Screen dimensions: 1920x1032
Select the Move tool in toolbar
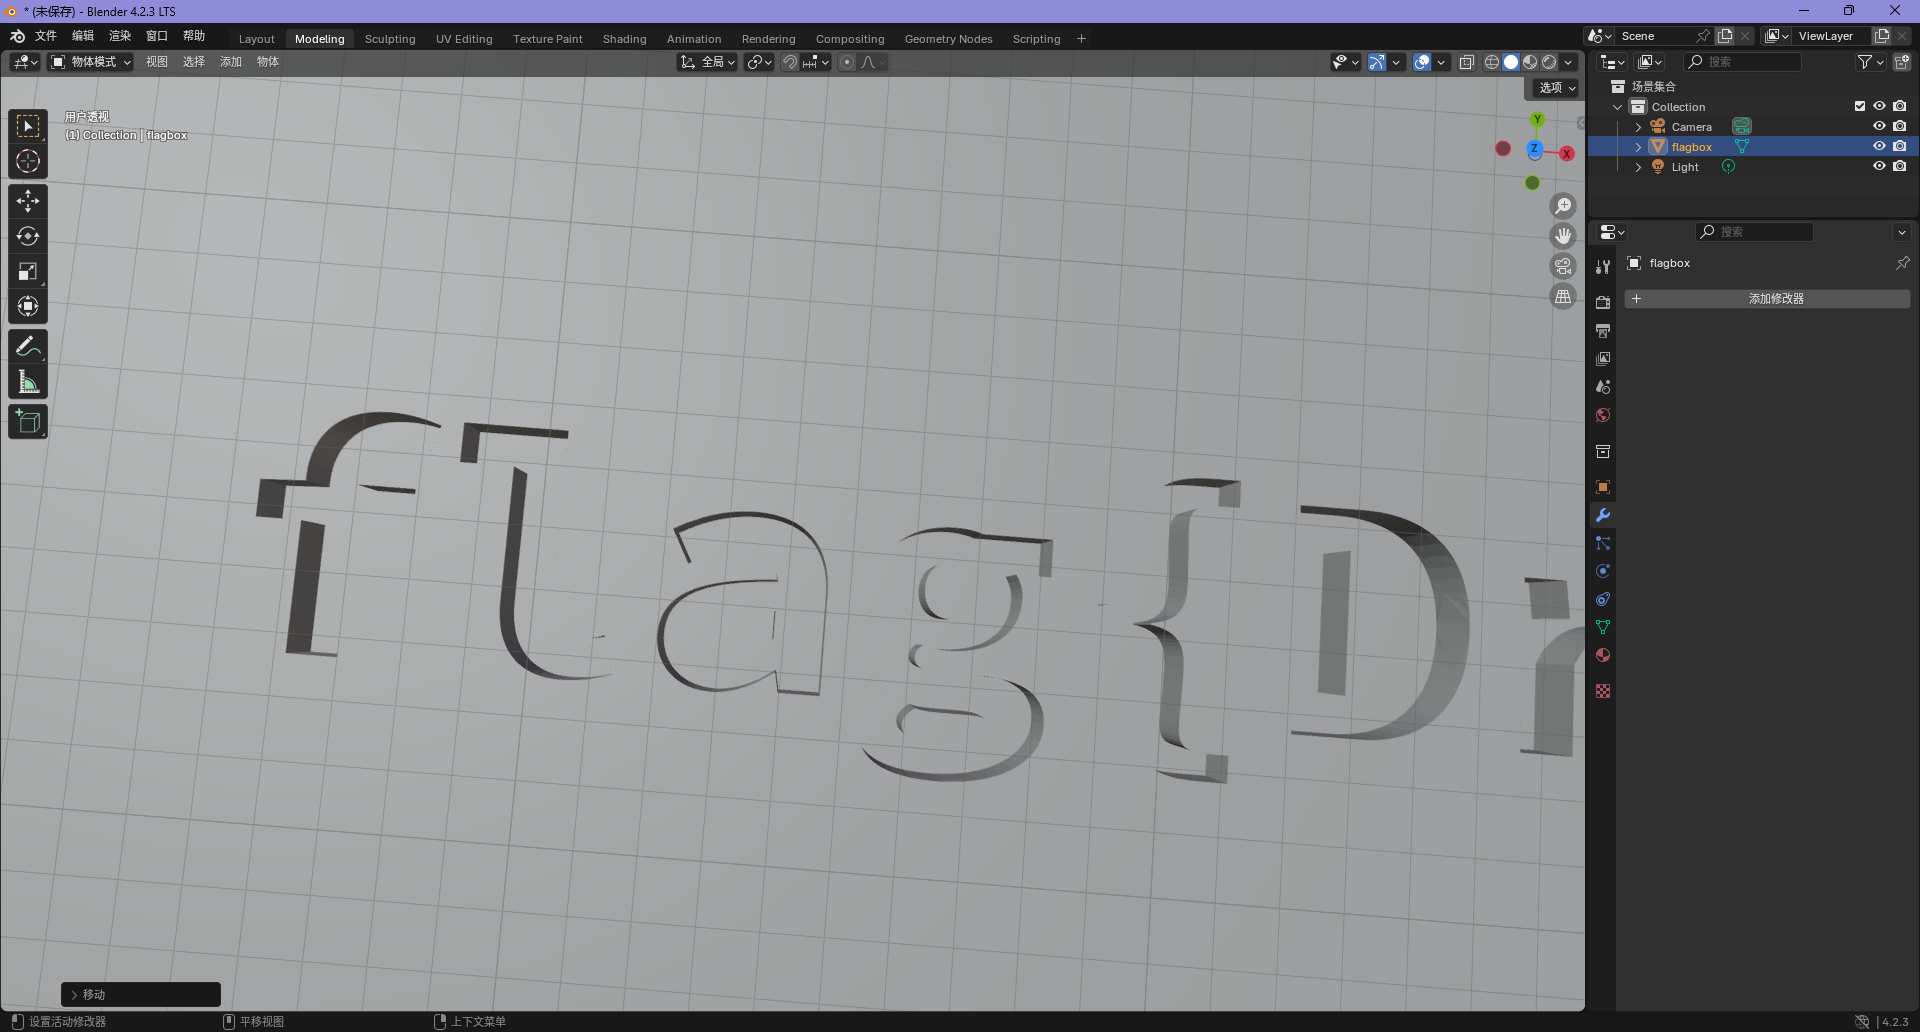tap(28, 201)
